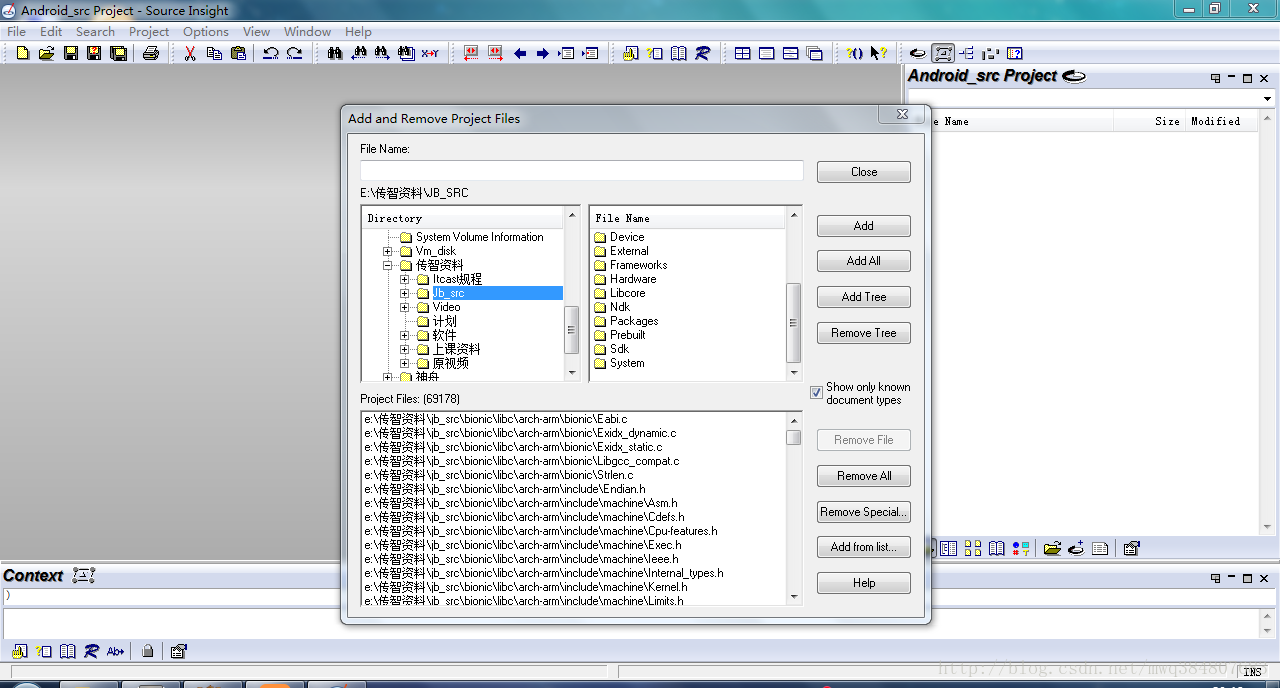Click the Paste clipboard icon
1280x688 pixels.
point(238,53)
